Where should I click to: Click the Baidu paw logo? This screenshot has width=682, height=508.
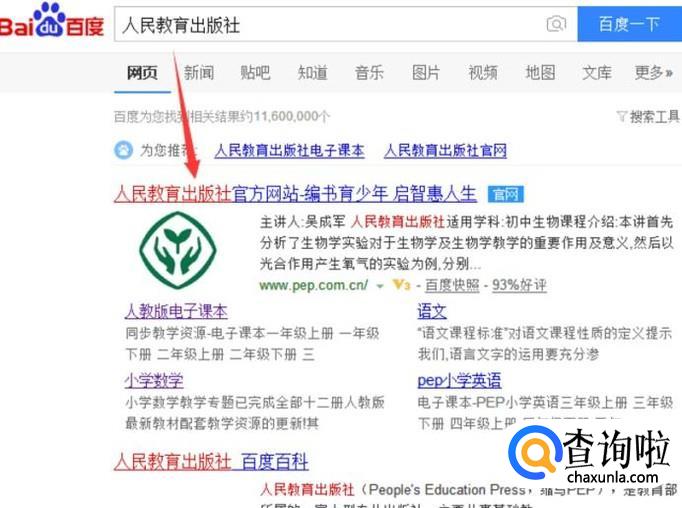tap(52, 20)
